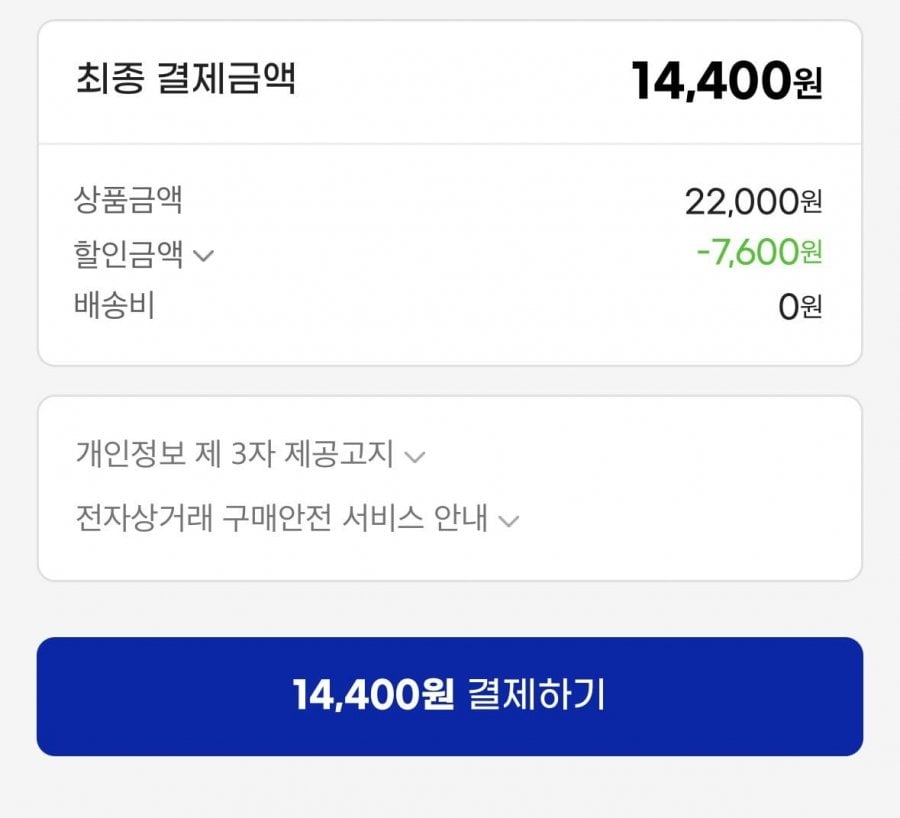Tap the 14,400원 결제하기 button

tap(449, 696)
